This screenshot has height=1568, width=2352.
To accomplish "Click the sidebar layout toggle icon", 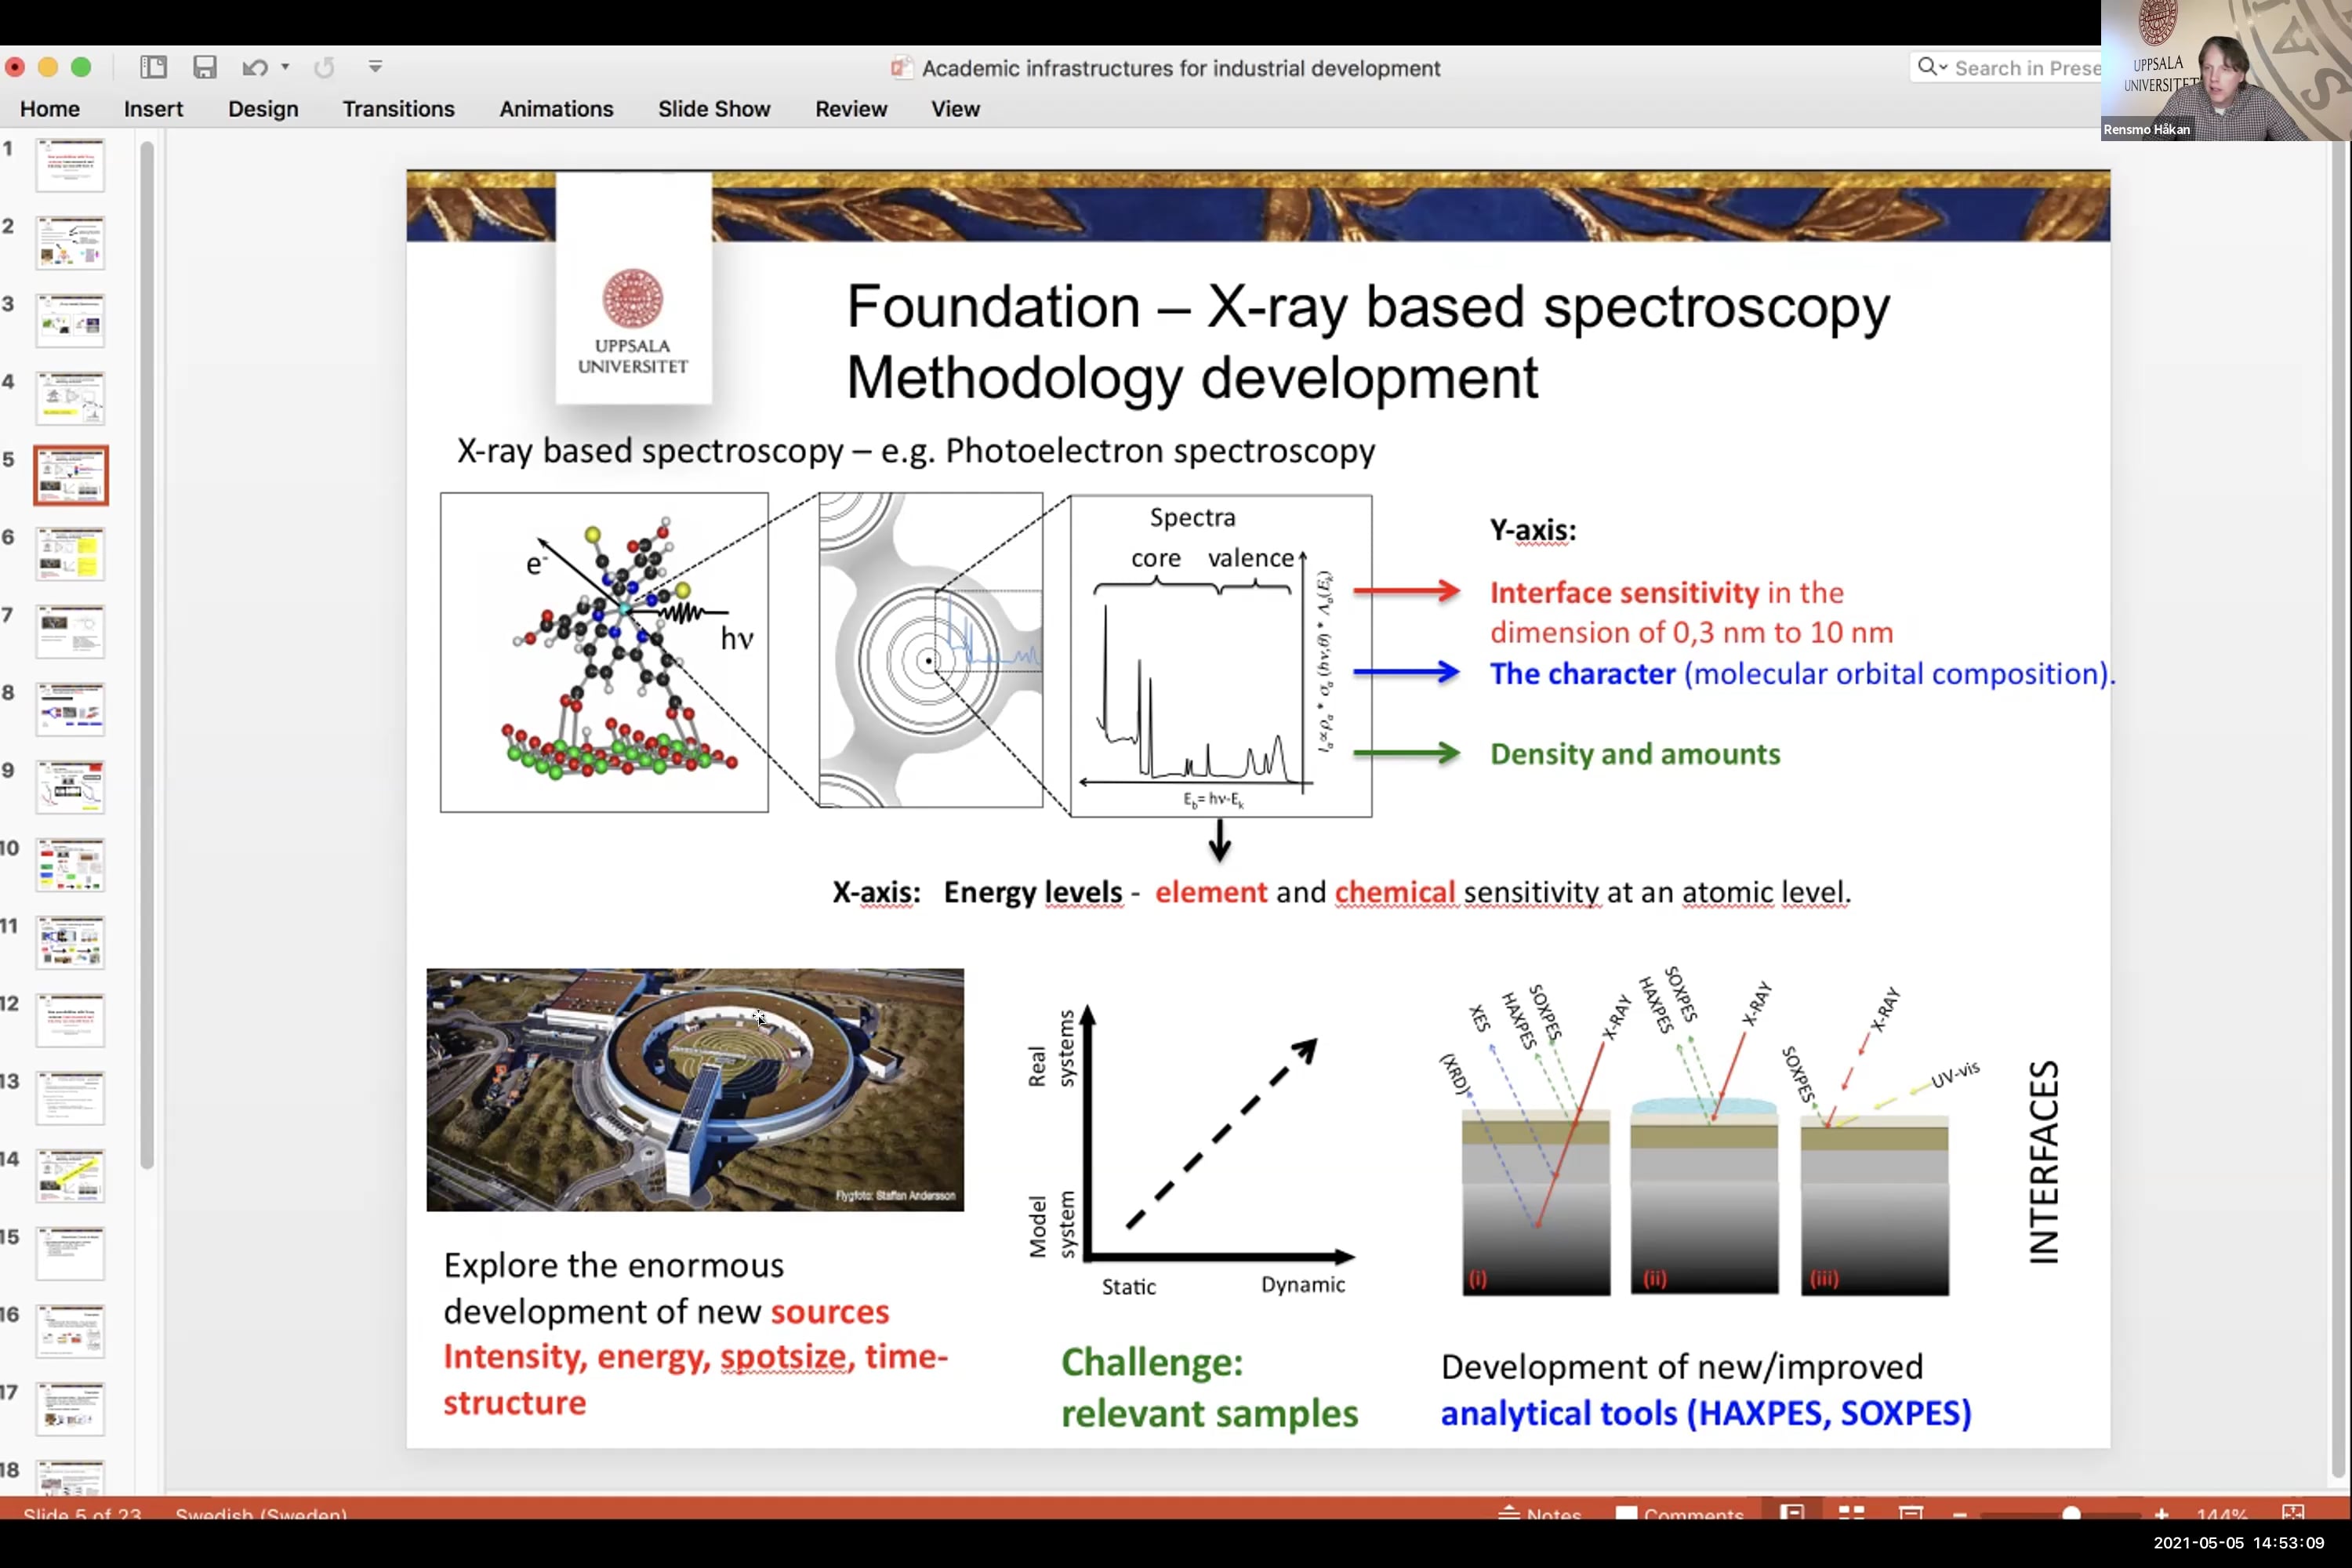I will click(153, 67).
